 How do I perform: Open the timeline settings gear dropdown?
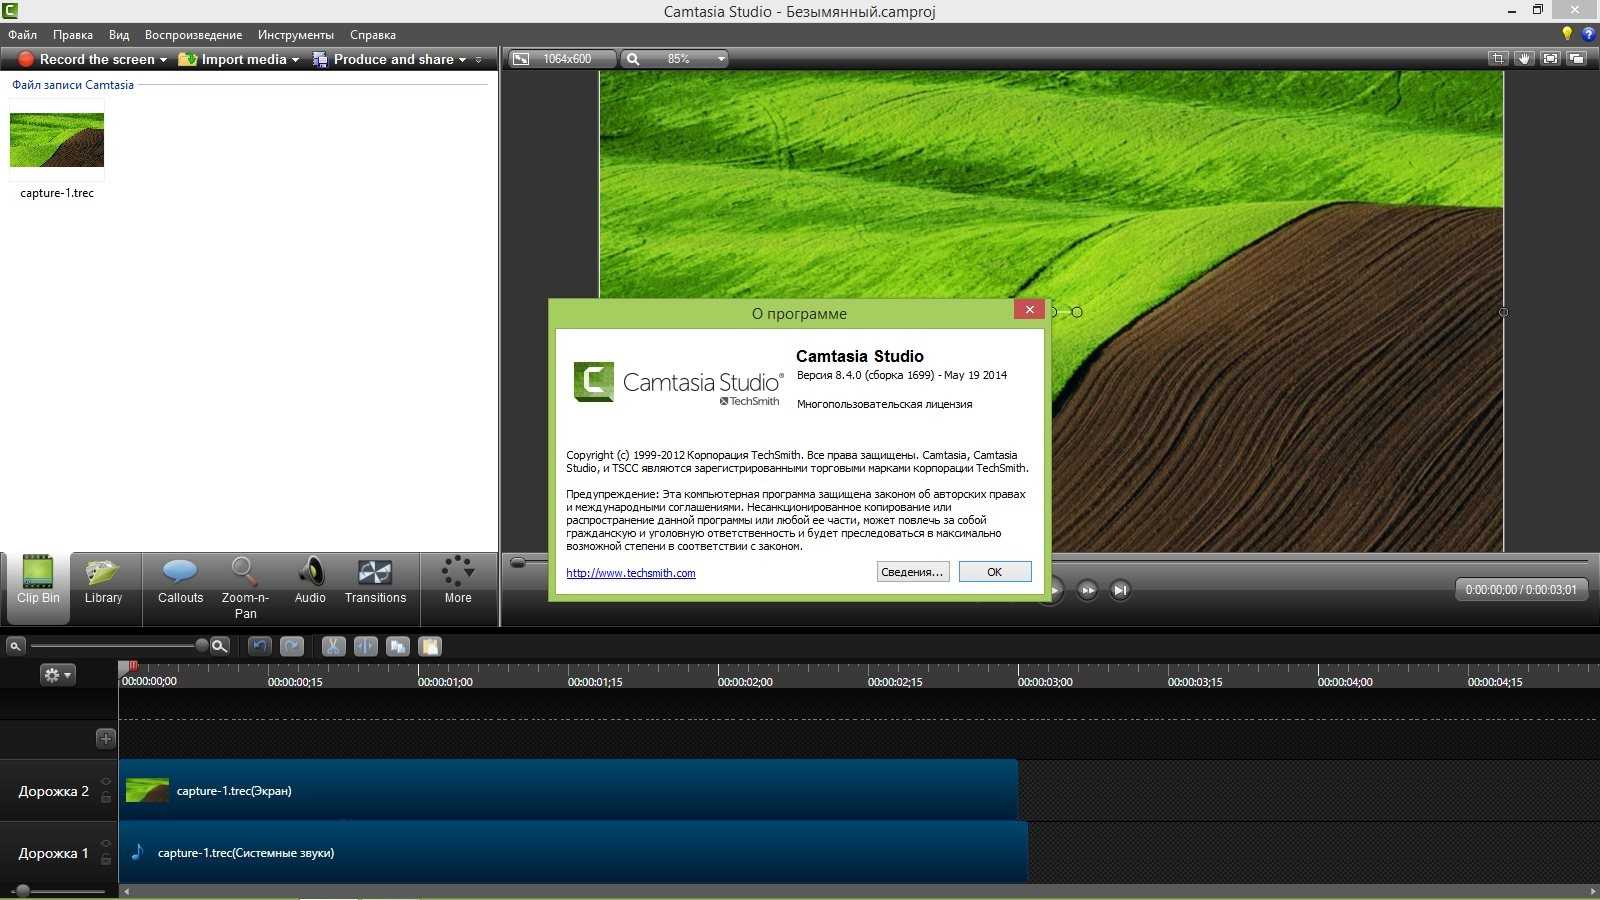coord(57,675)
